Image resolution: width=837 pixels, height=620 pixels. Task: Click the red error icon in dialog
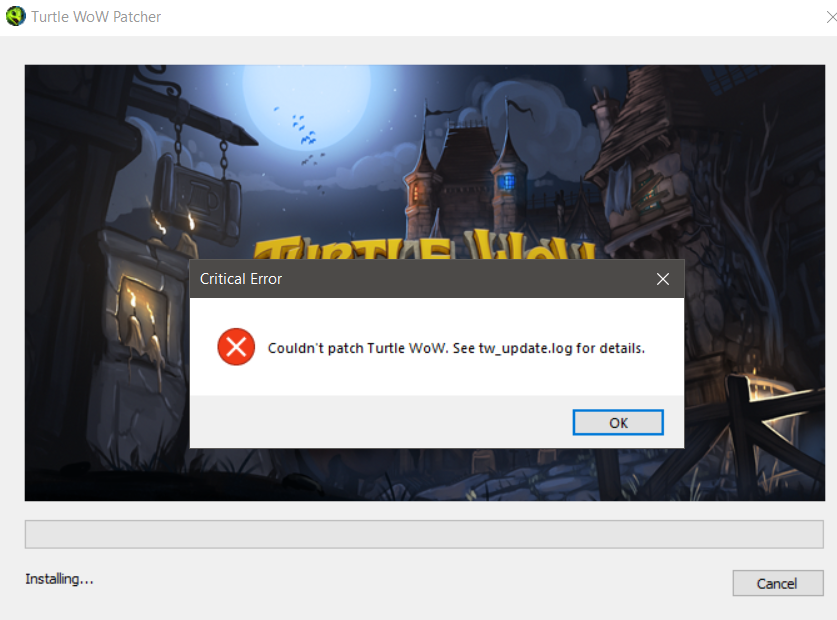click(236, 347)
